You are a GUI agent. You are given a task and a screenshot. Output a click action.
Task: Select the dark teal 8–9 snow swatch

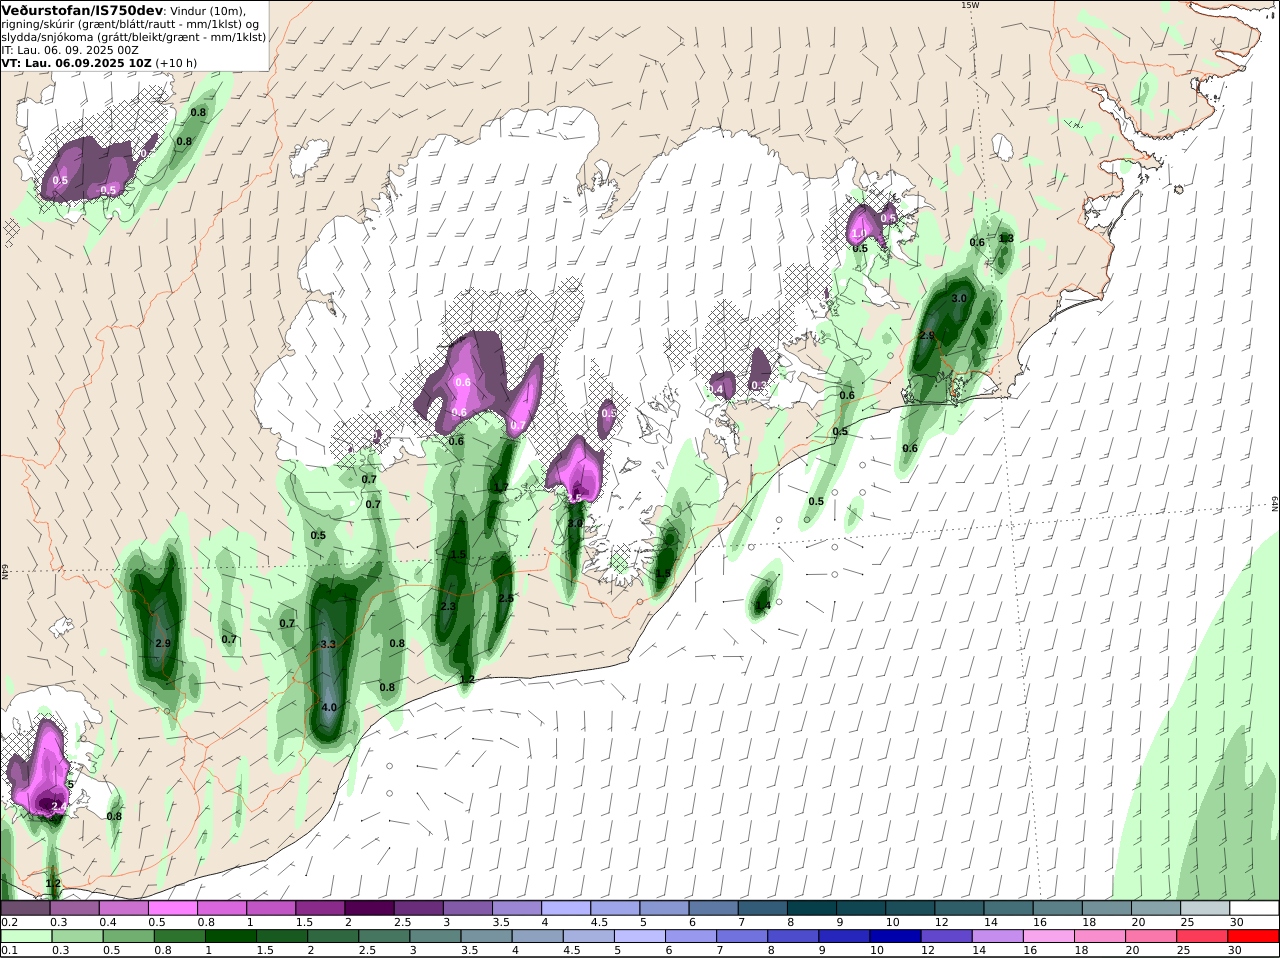[811, 908]
